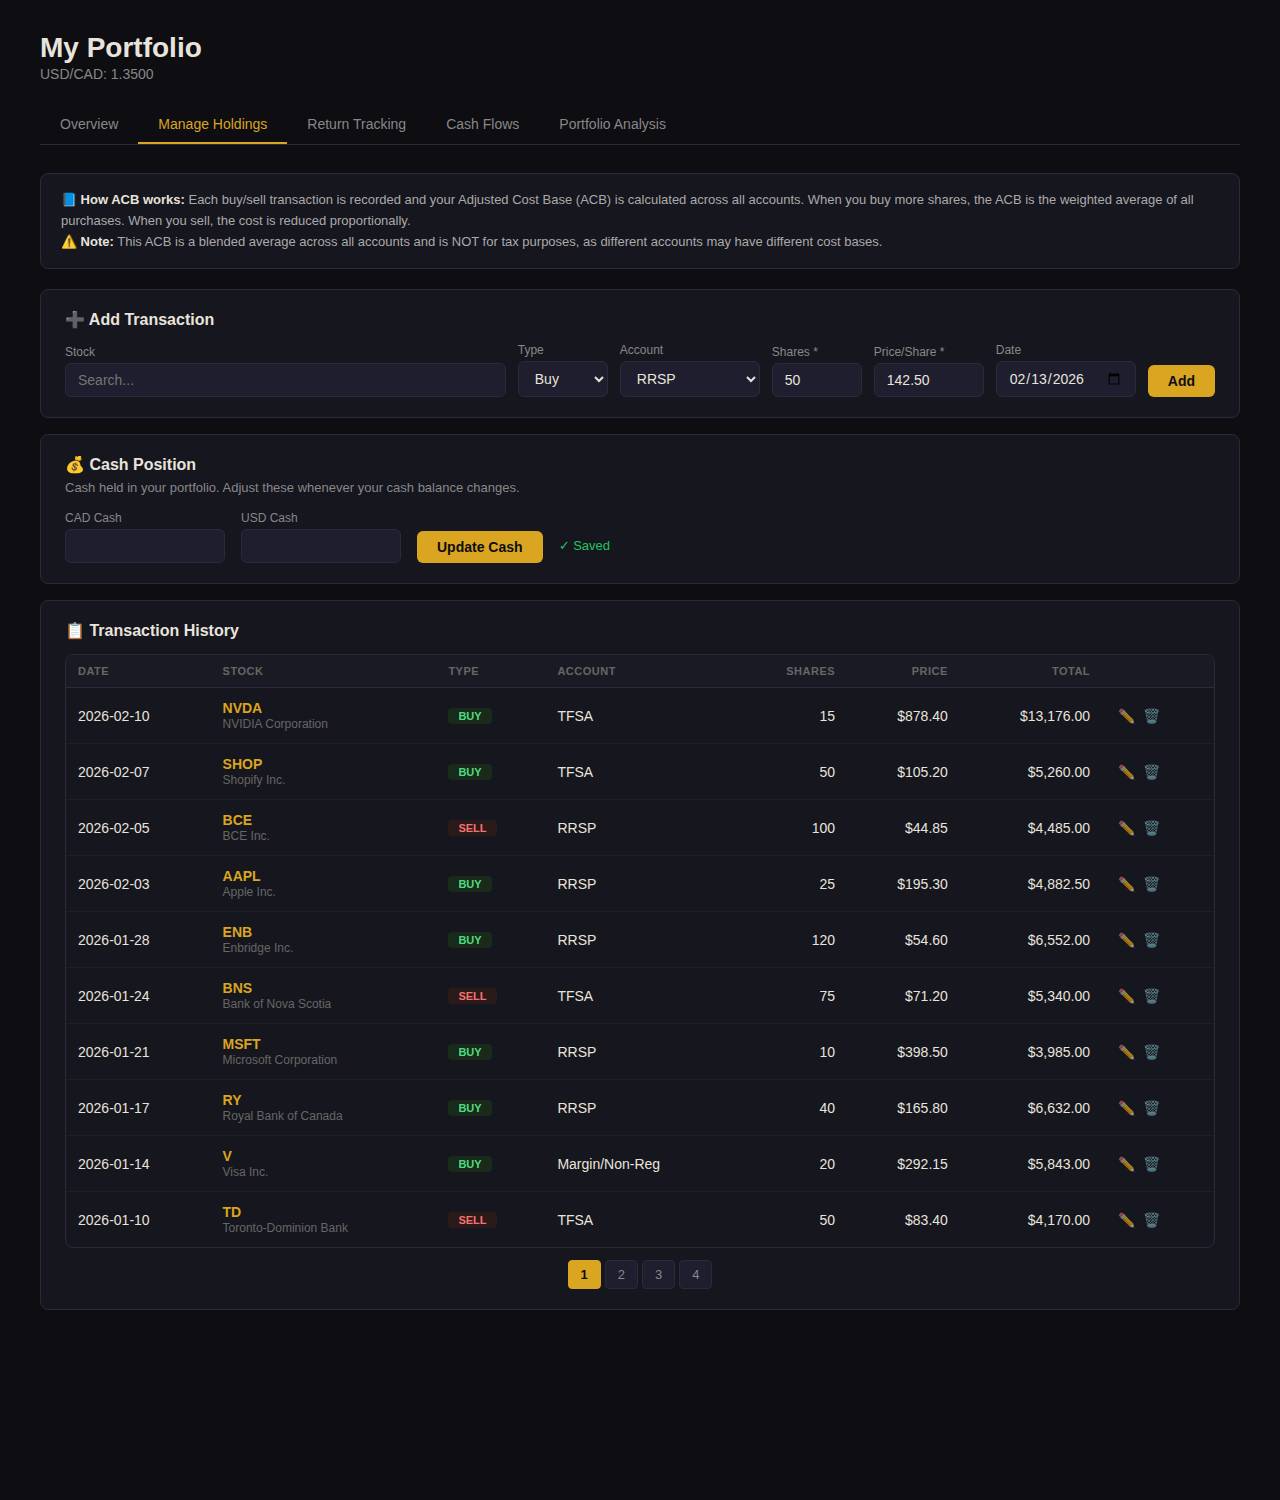Go to page 2 of transaction history
The image size is (1280, 1500).
pos(621,1274)
